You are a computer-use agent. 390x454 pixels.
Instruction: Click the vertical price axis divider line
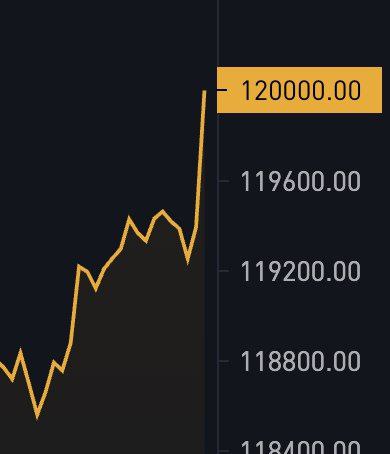tap(218, 227)
